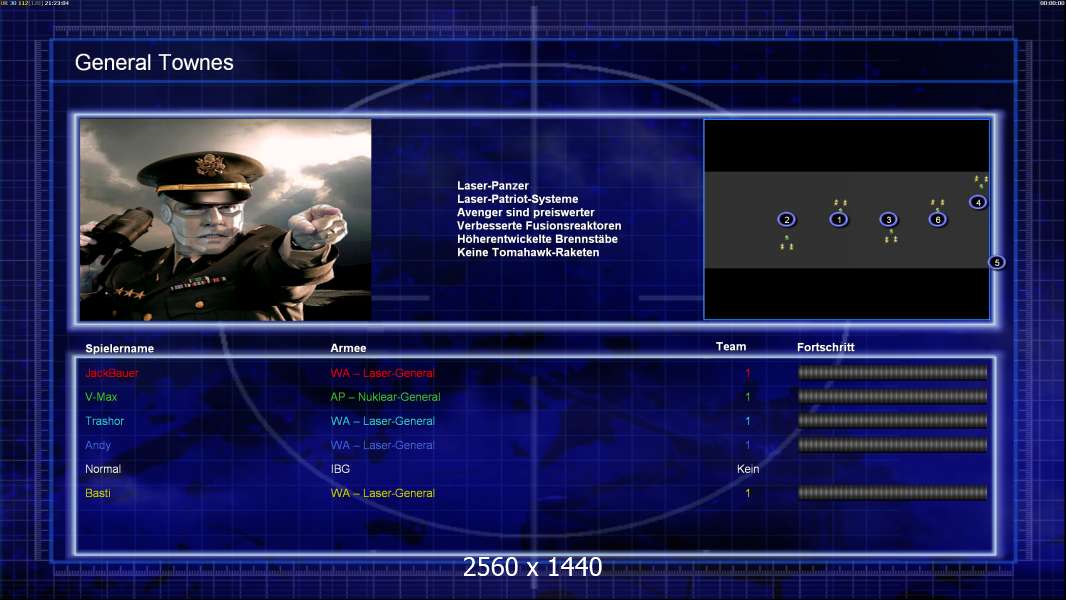
Task: Click the Fortschritt column header
Action: click(825, 347)
